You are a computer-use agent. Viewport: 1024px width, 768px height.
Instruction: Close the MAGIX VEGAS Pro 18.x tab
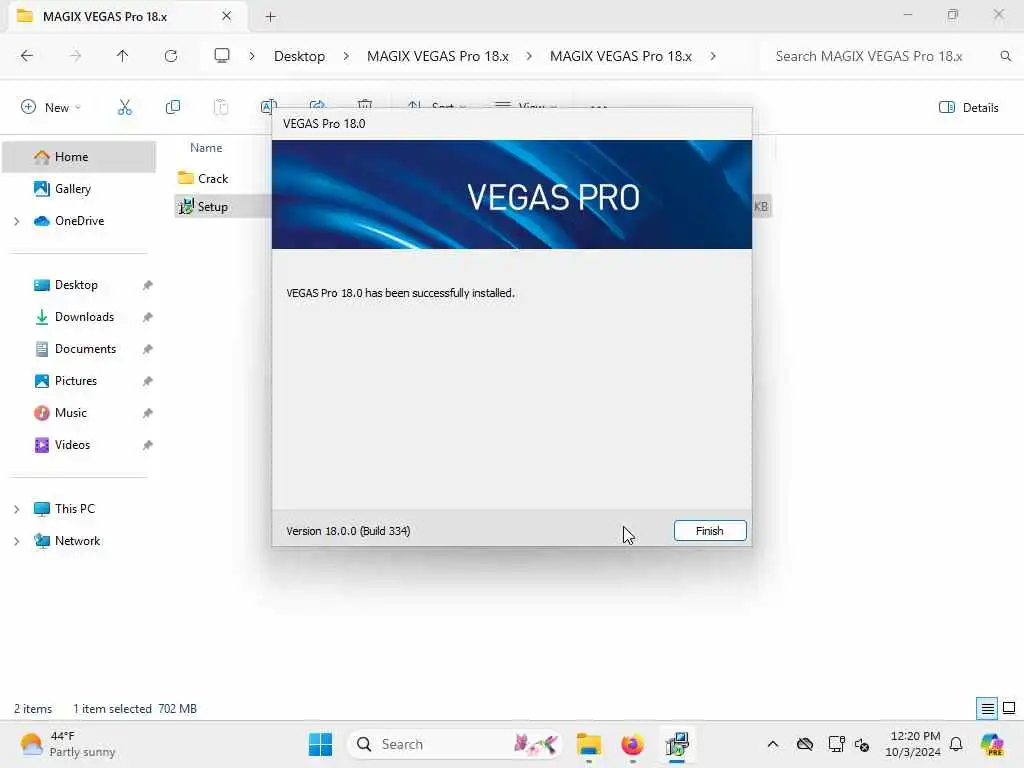[x=226, y=16]
